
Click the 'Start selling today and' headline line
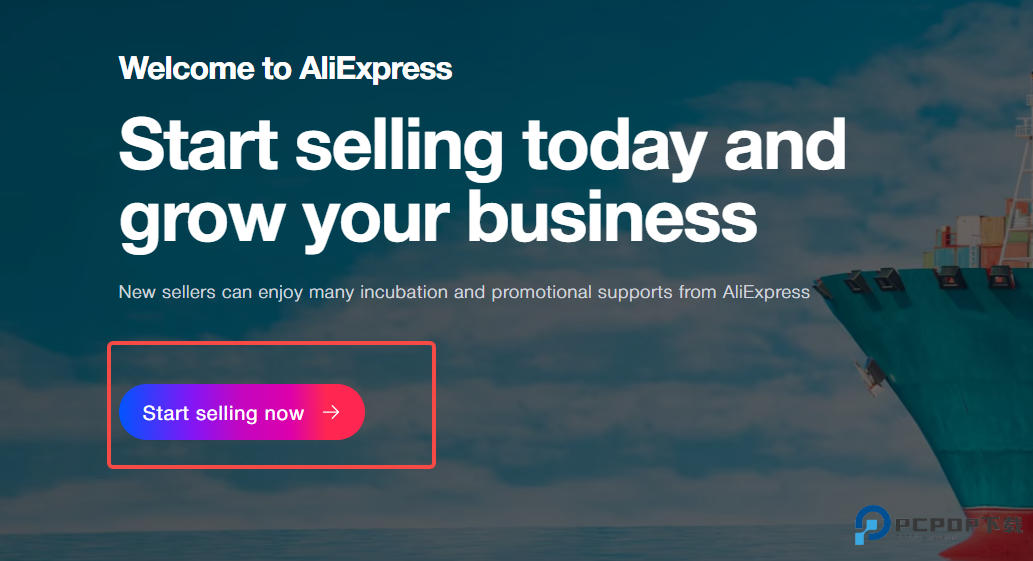[x=482, y=146]
